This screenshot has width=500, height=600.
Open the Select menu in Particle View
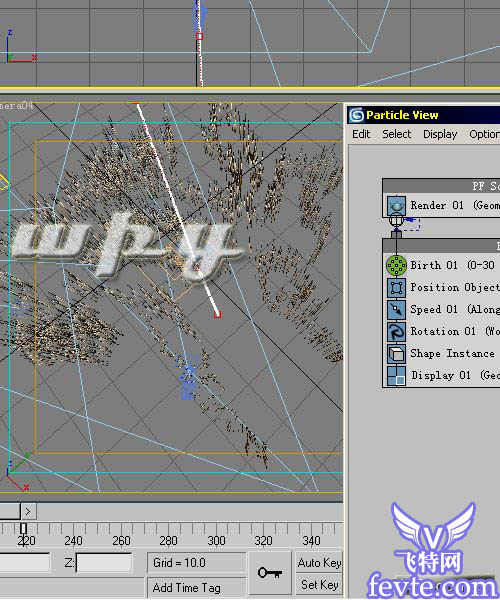coord(397,134)
